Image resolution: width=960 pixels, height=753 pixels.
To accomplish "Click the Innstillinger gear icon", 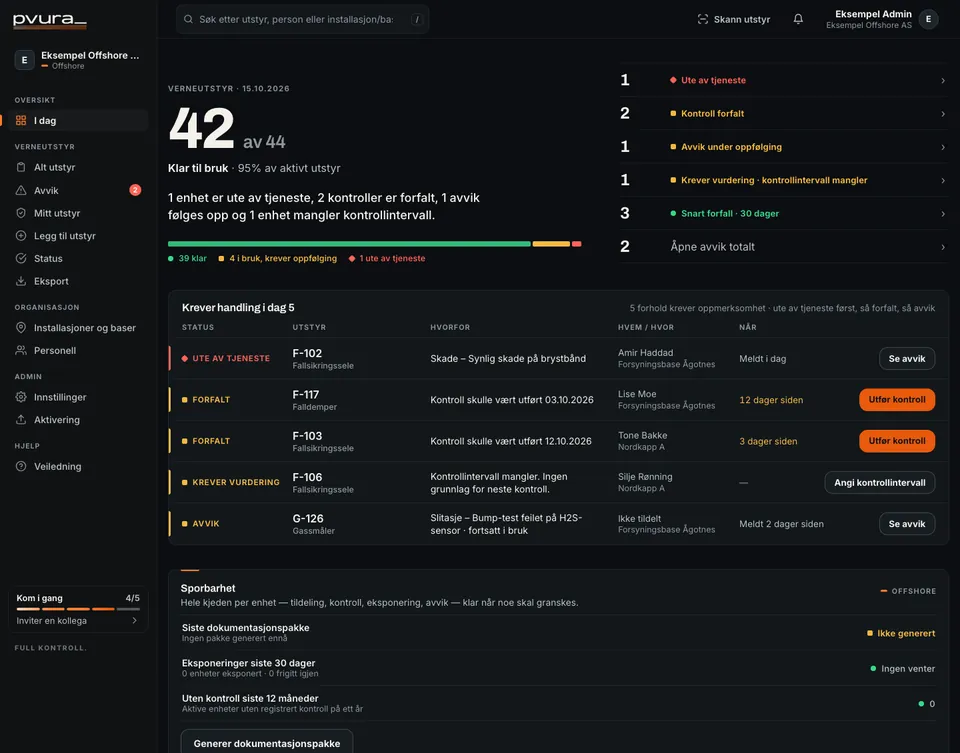I will pos(21,397).
